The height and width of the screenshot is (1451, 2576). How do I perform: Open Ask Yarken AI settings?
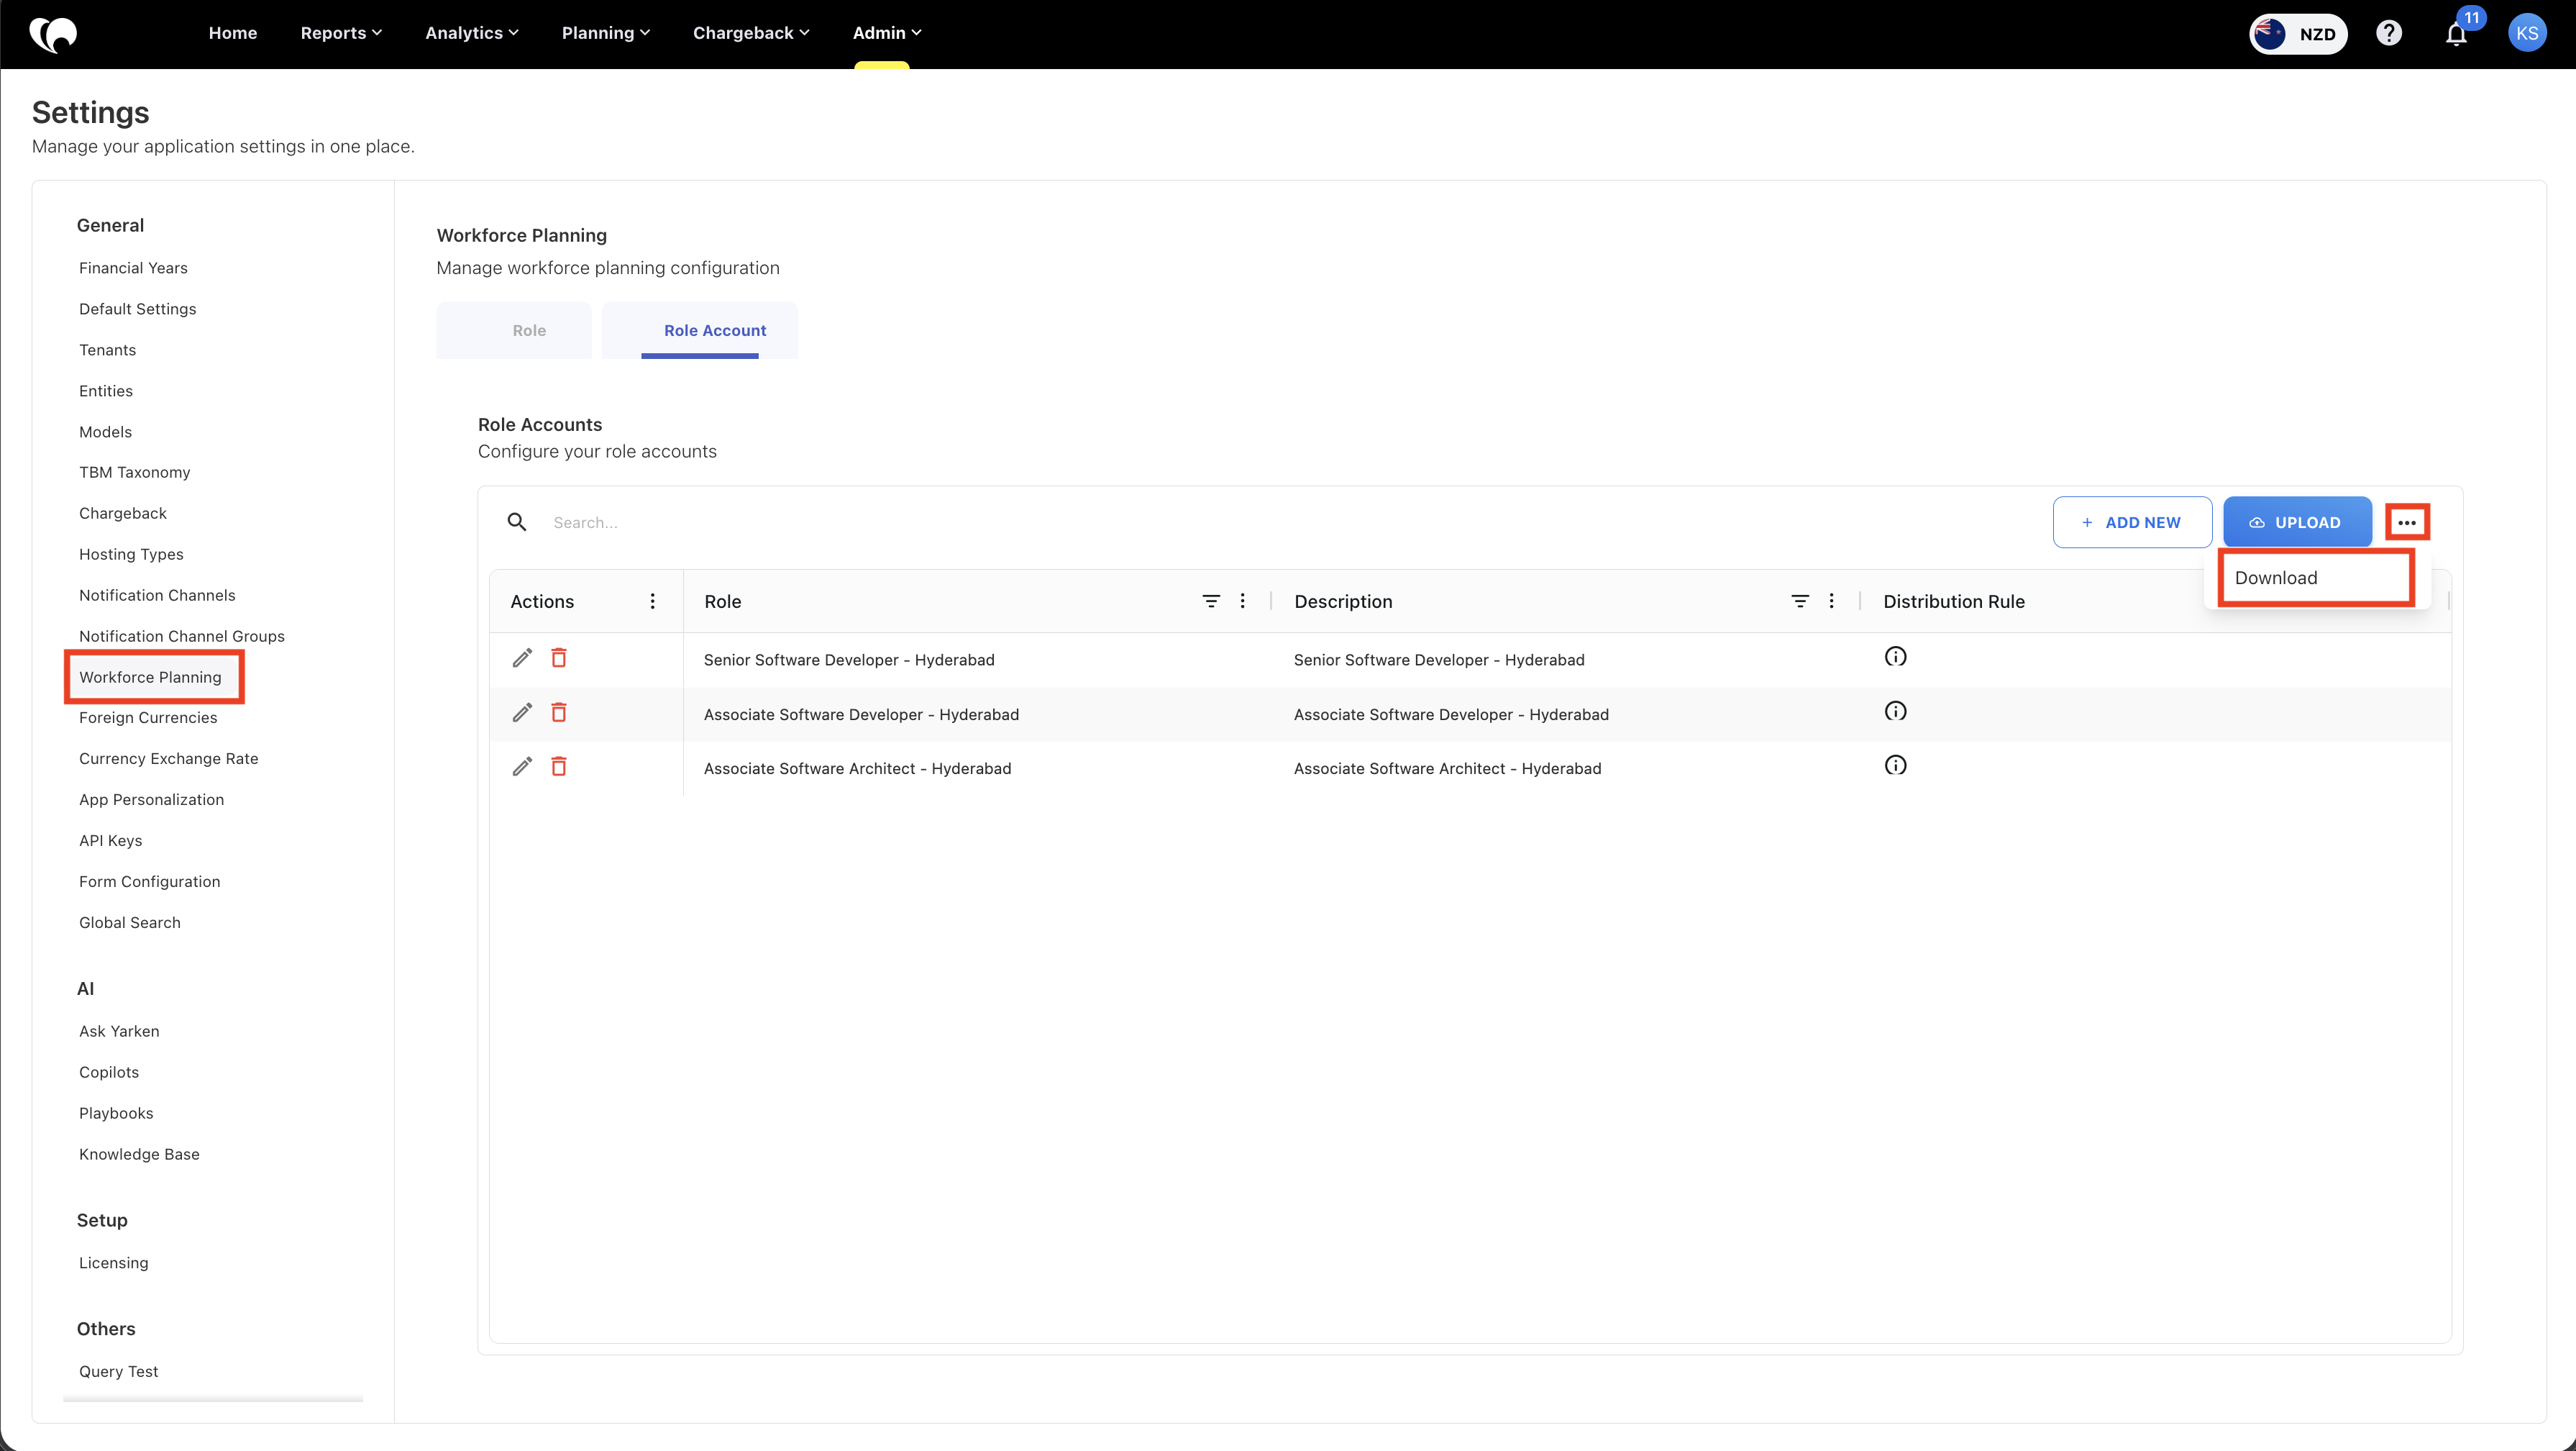(x=119, y=1031)
